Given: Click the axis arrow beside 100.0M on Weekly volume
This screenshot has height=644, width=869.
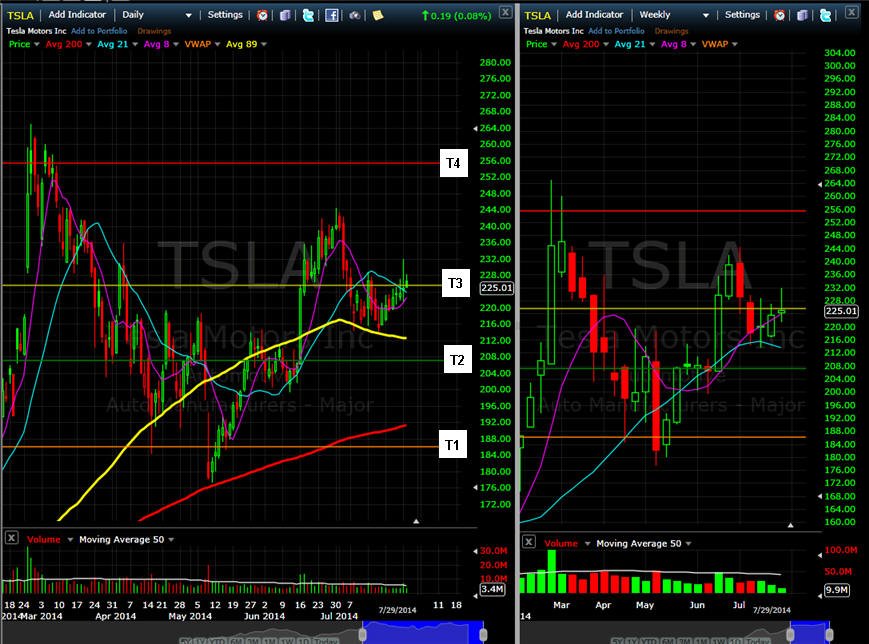Looking at the screenshot, I should click(x=820, y=555).
